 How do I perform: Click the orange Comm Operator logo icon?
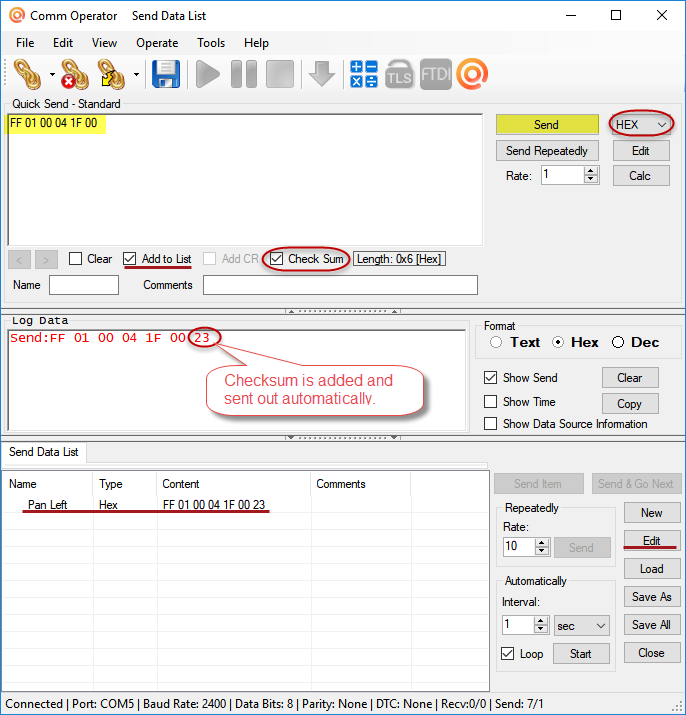(x=472, y=74)
